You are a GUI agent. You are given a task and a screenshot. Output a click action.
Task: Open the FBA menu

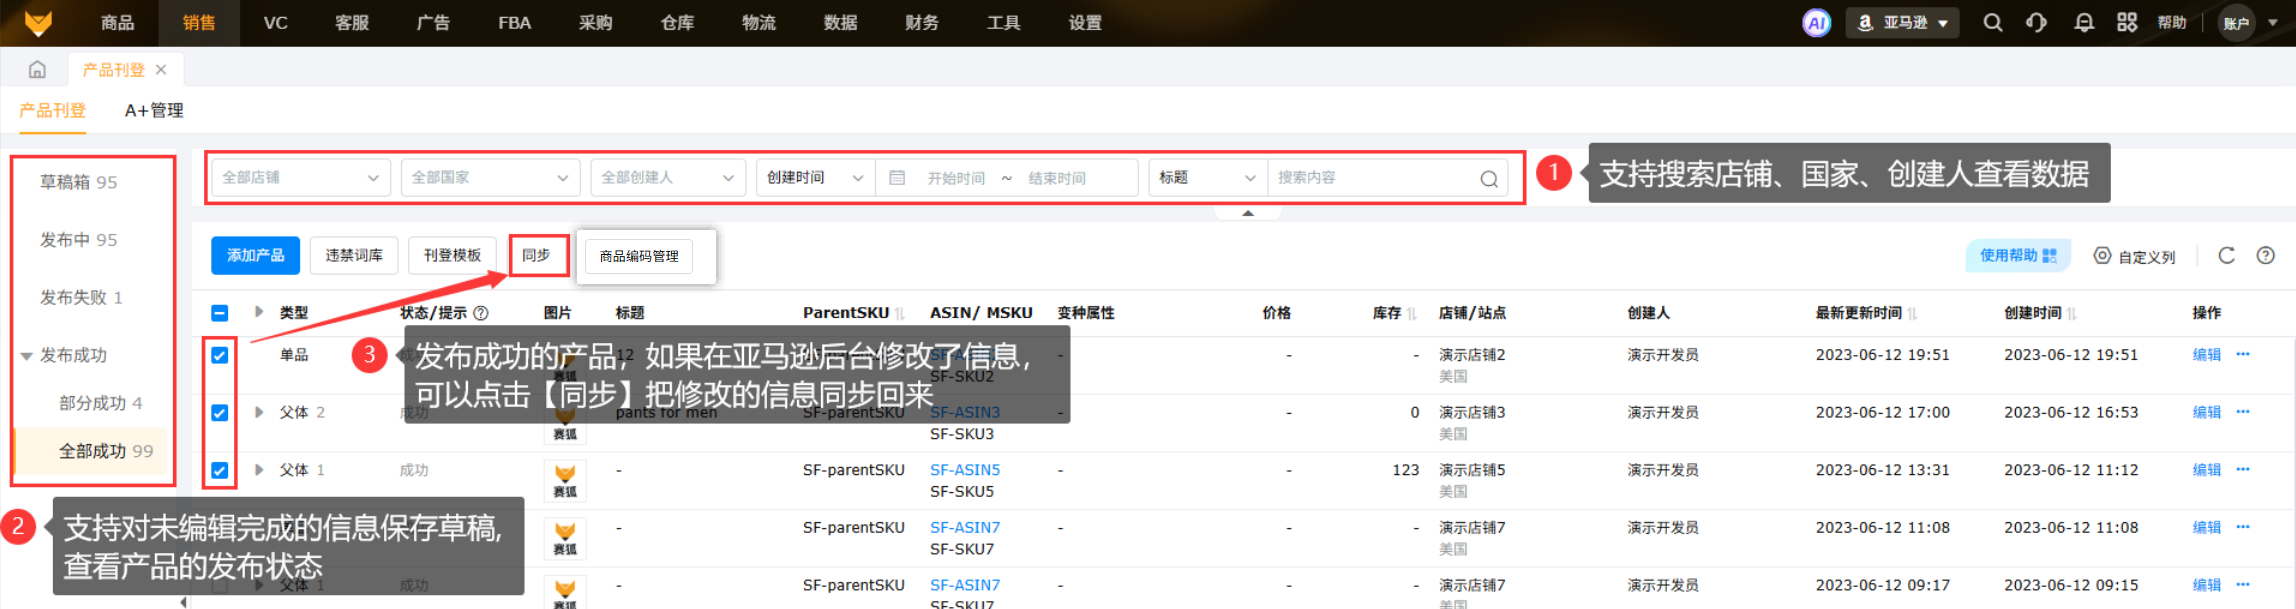pyautogui.click(x=514, y=22)
